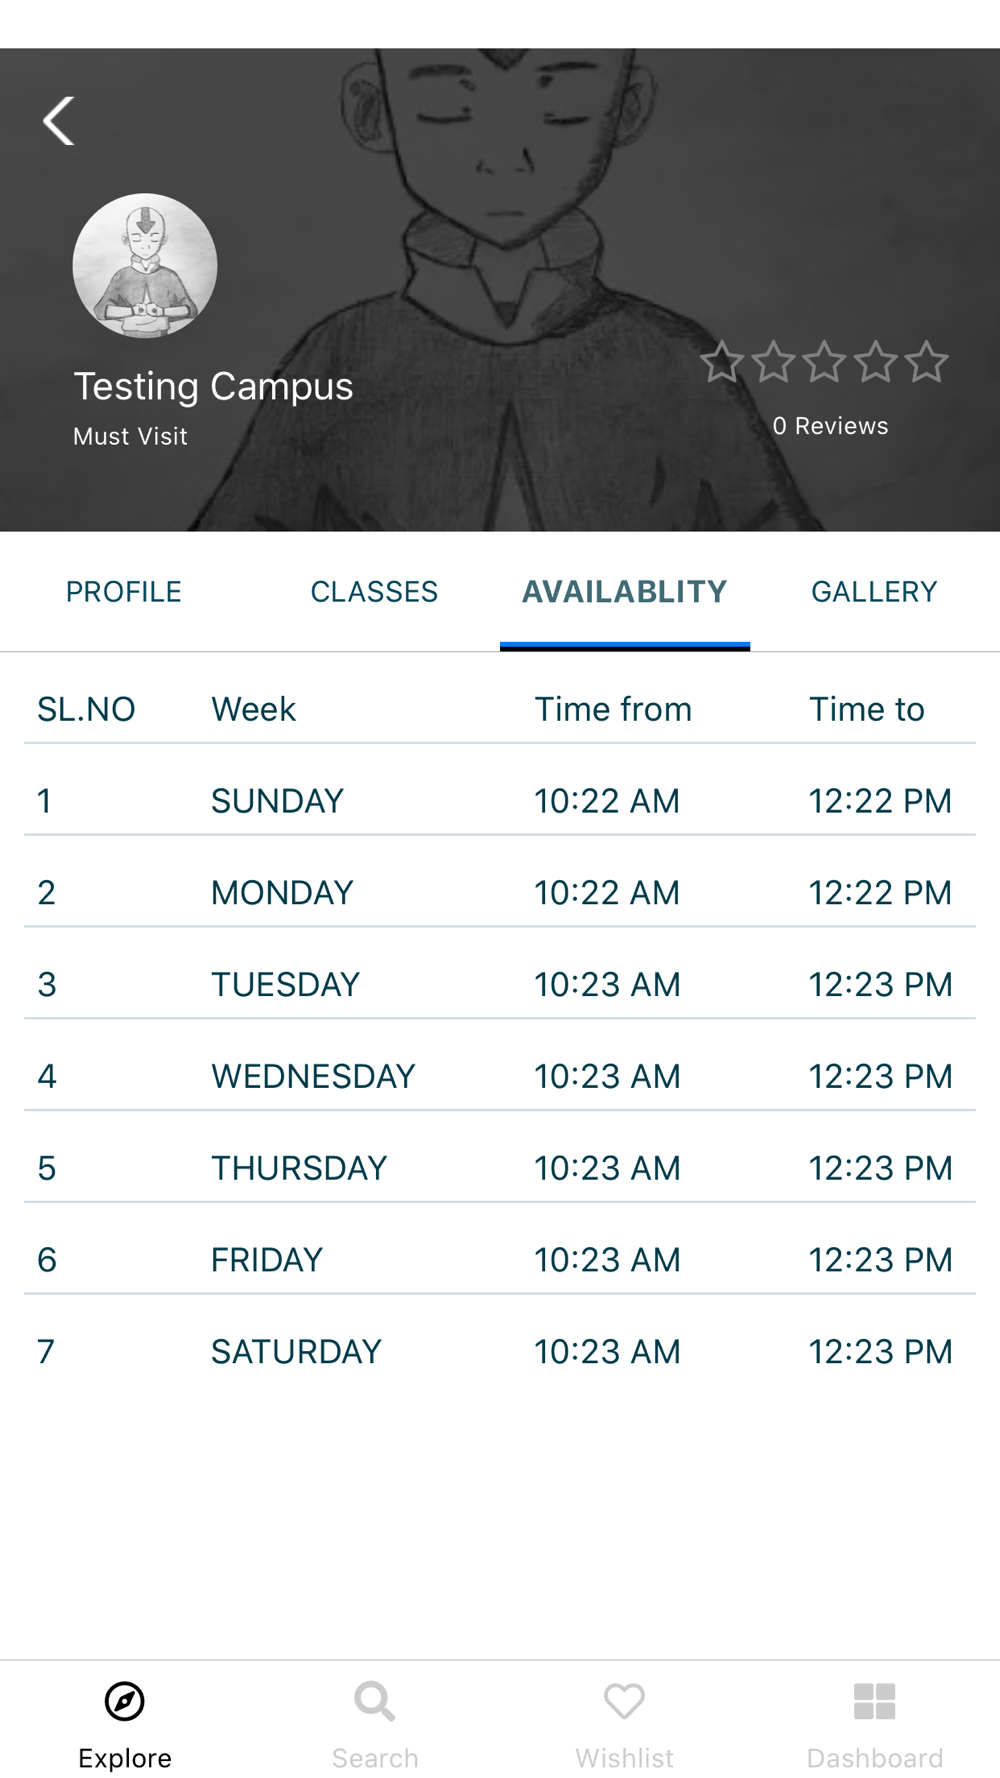Tap the Testing Campus title

213,387
